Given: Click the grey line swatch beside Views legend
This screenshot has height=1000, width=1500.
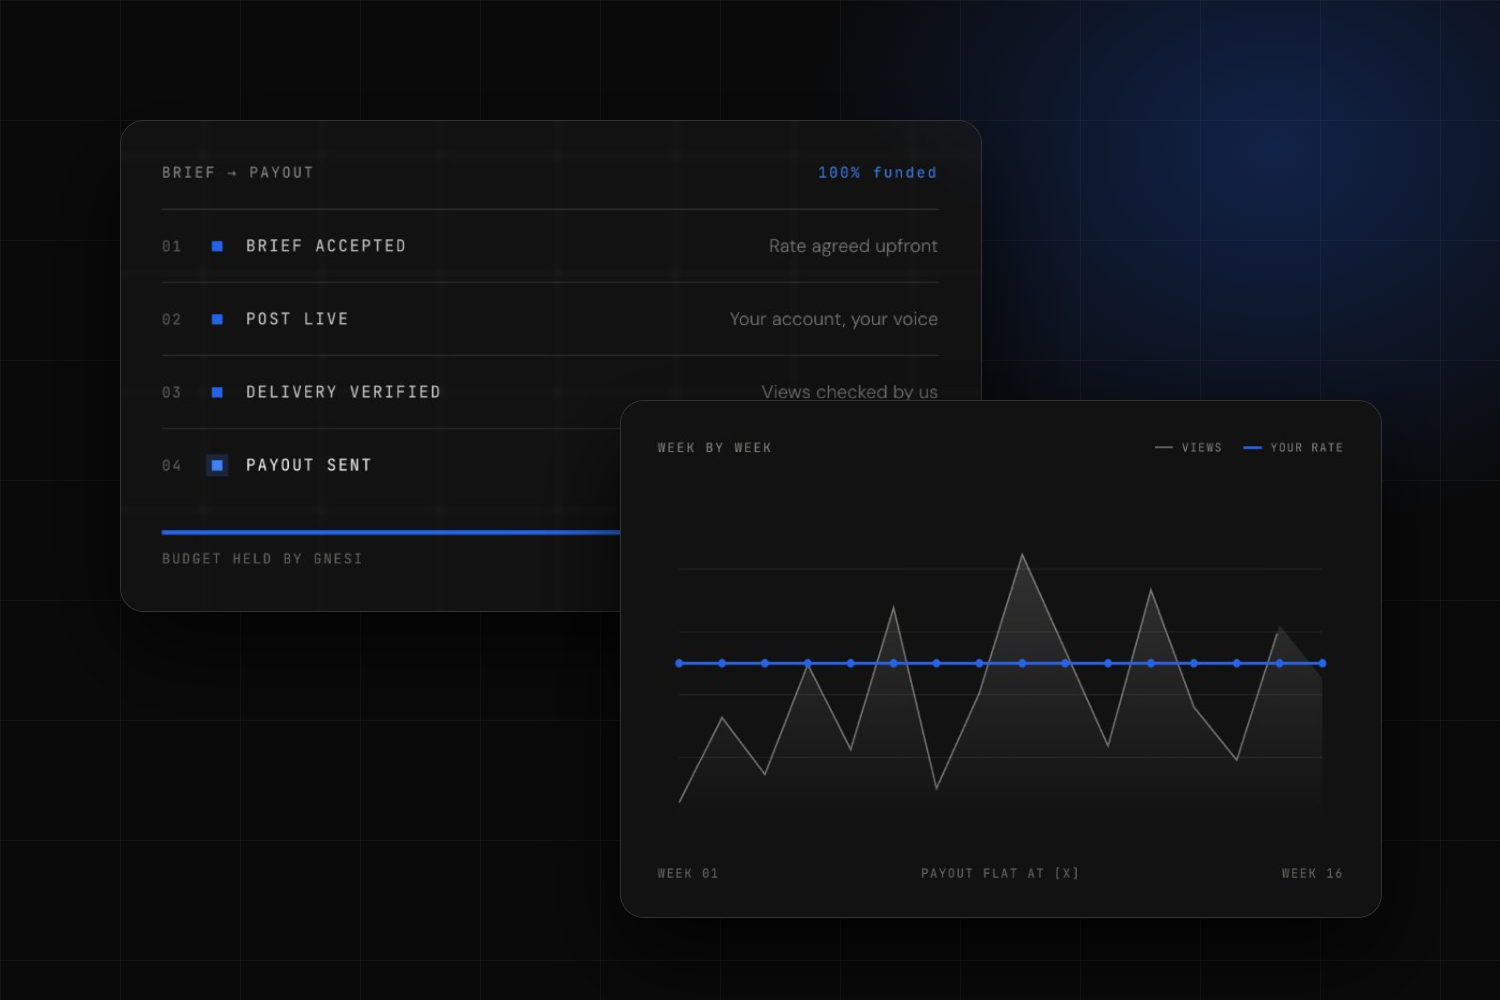Looking at the screenshot, I should [1164, 448].
